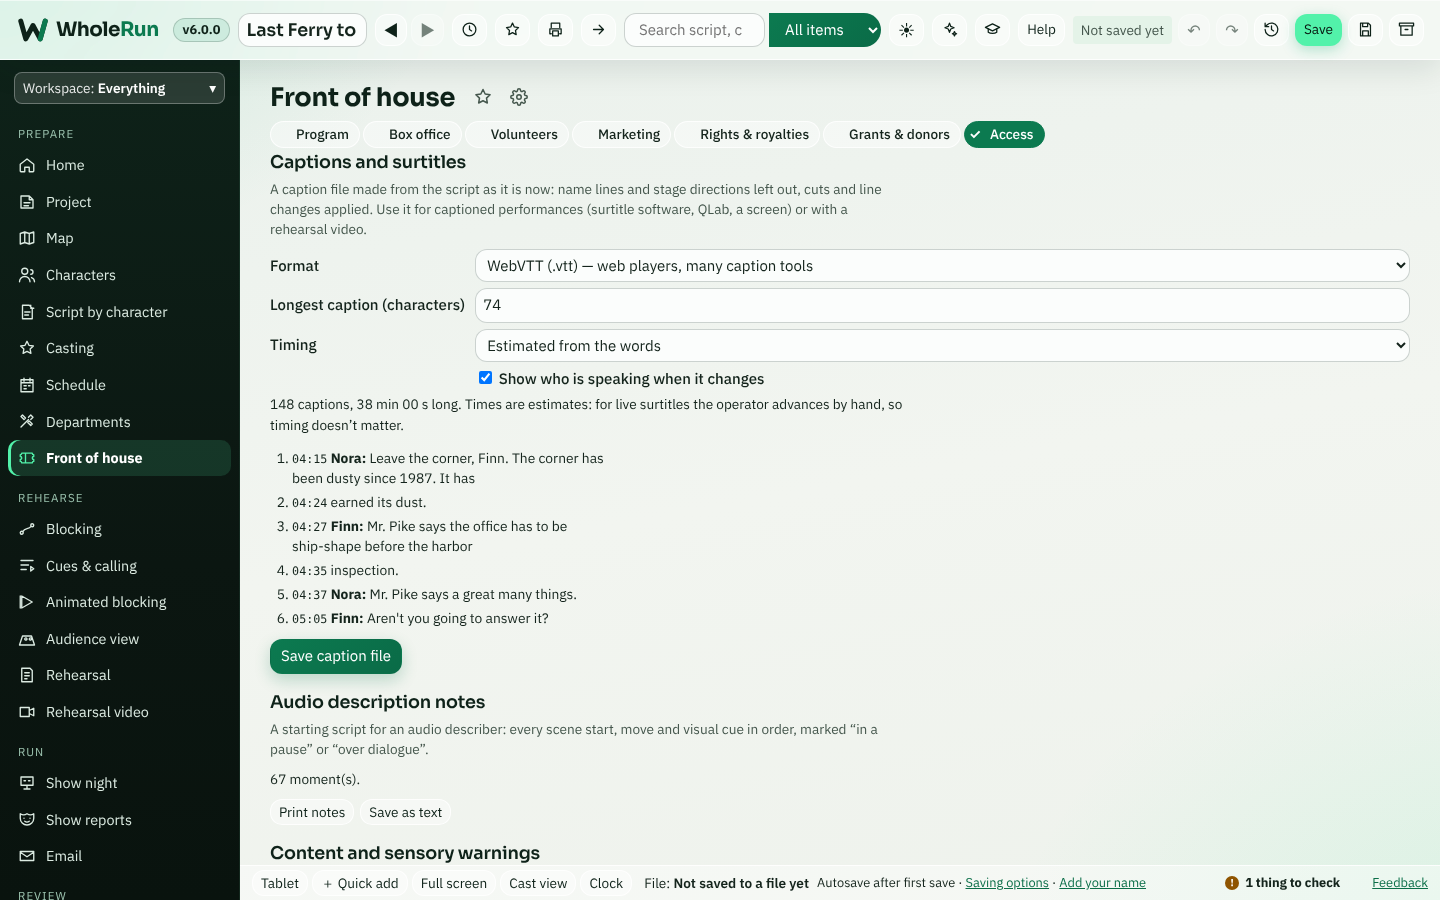Click the printer icon in the top toolbar

click(556, 30)
